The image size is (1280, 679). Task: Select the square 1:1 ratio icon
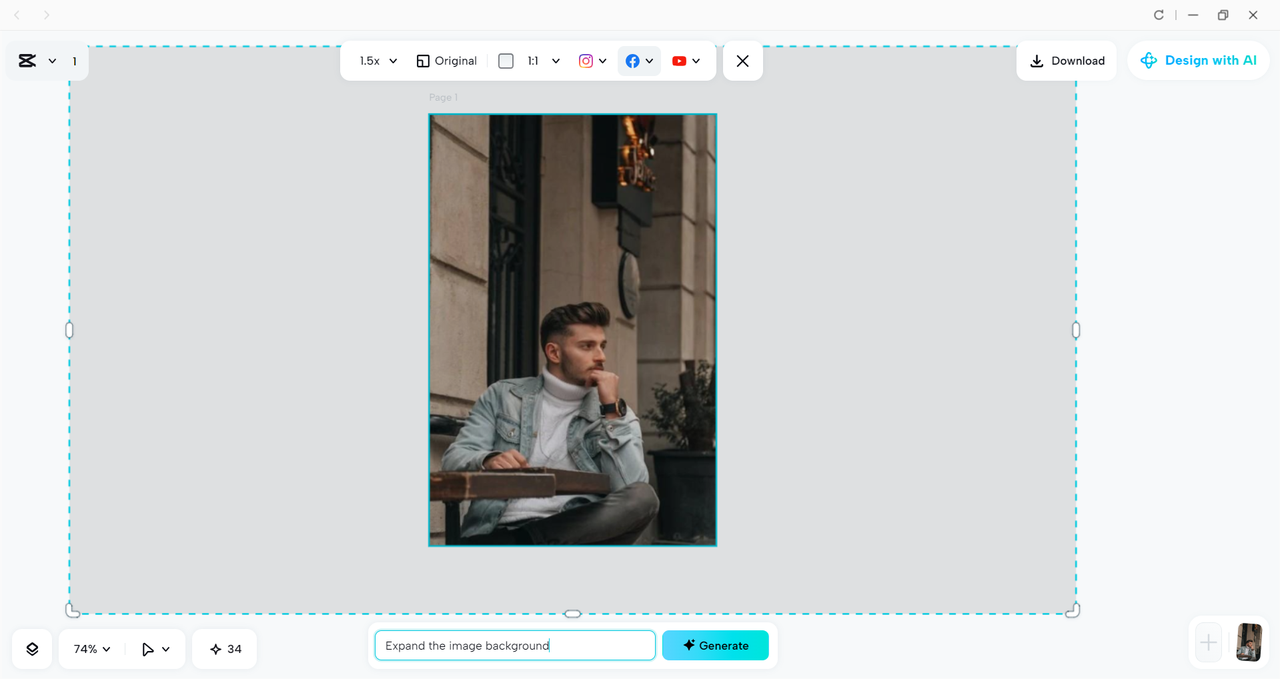pyautogui.click(x=506, y=60)
